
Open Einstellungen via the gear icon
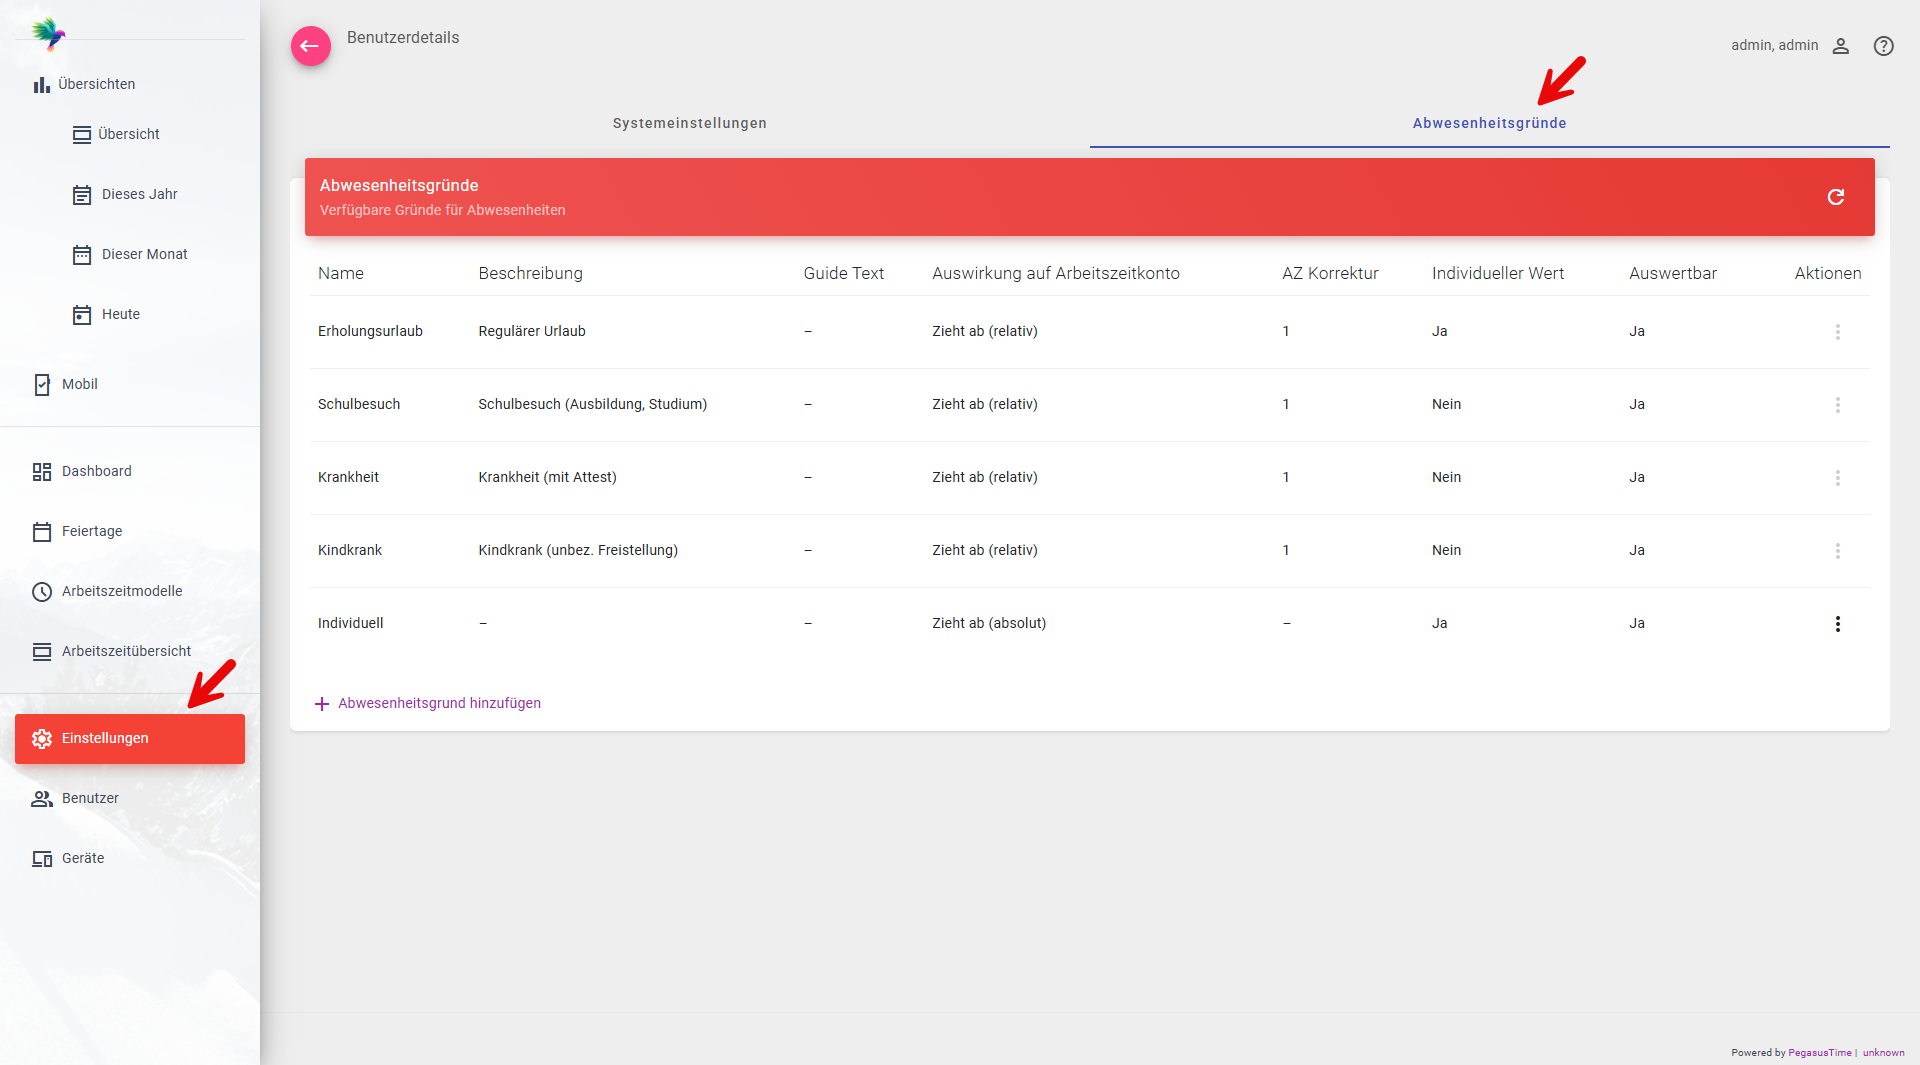coord(42,739)
